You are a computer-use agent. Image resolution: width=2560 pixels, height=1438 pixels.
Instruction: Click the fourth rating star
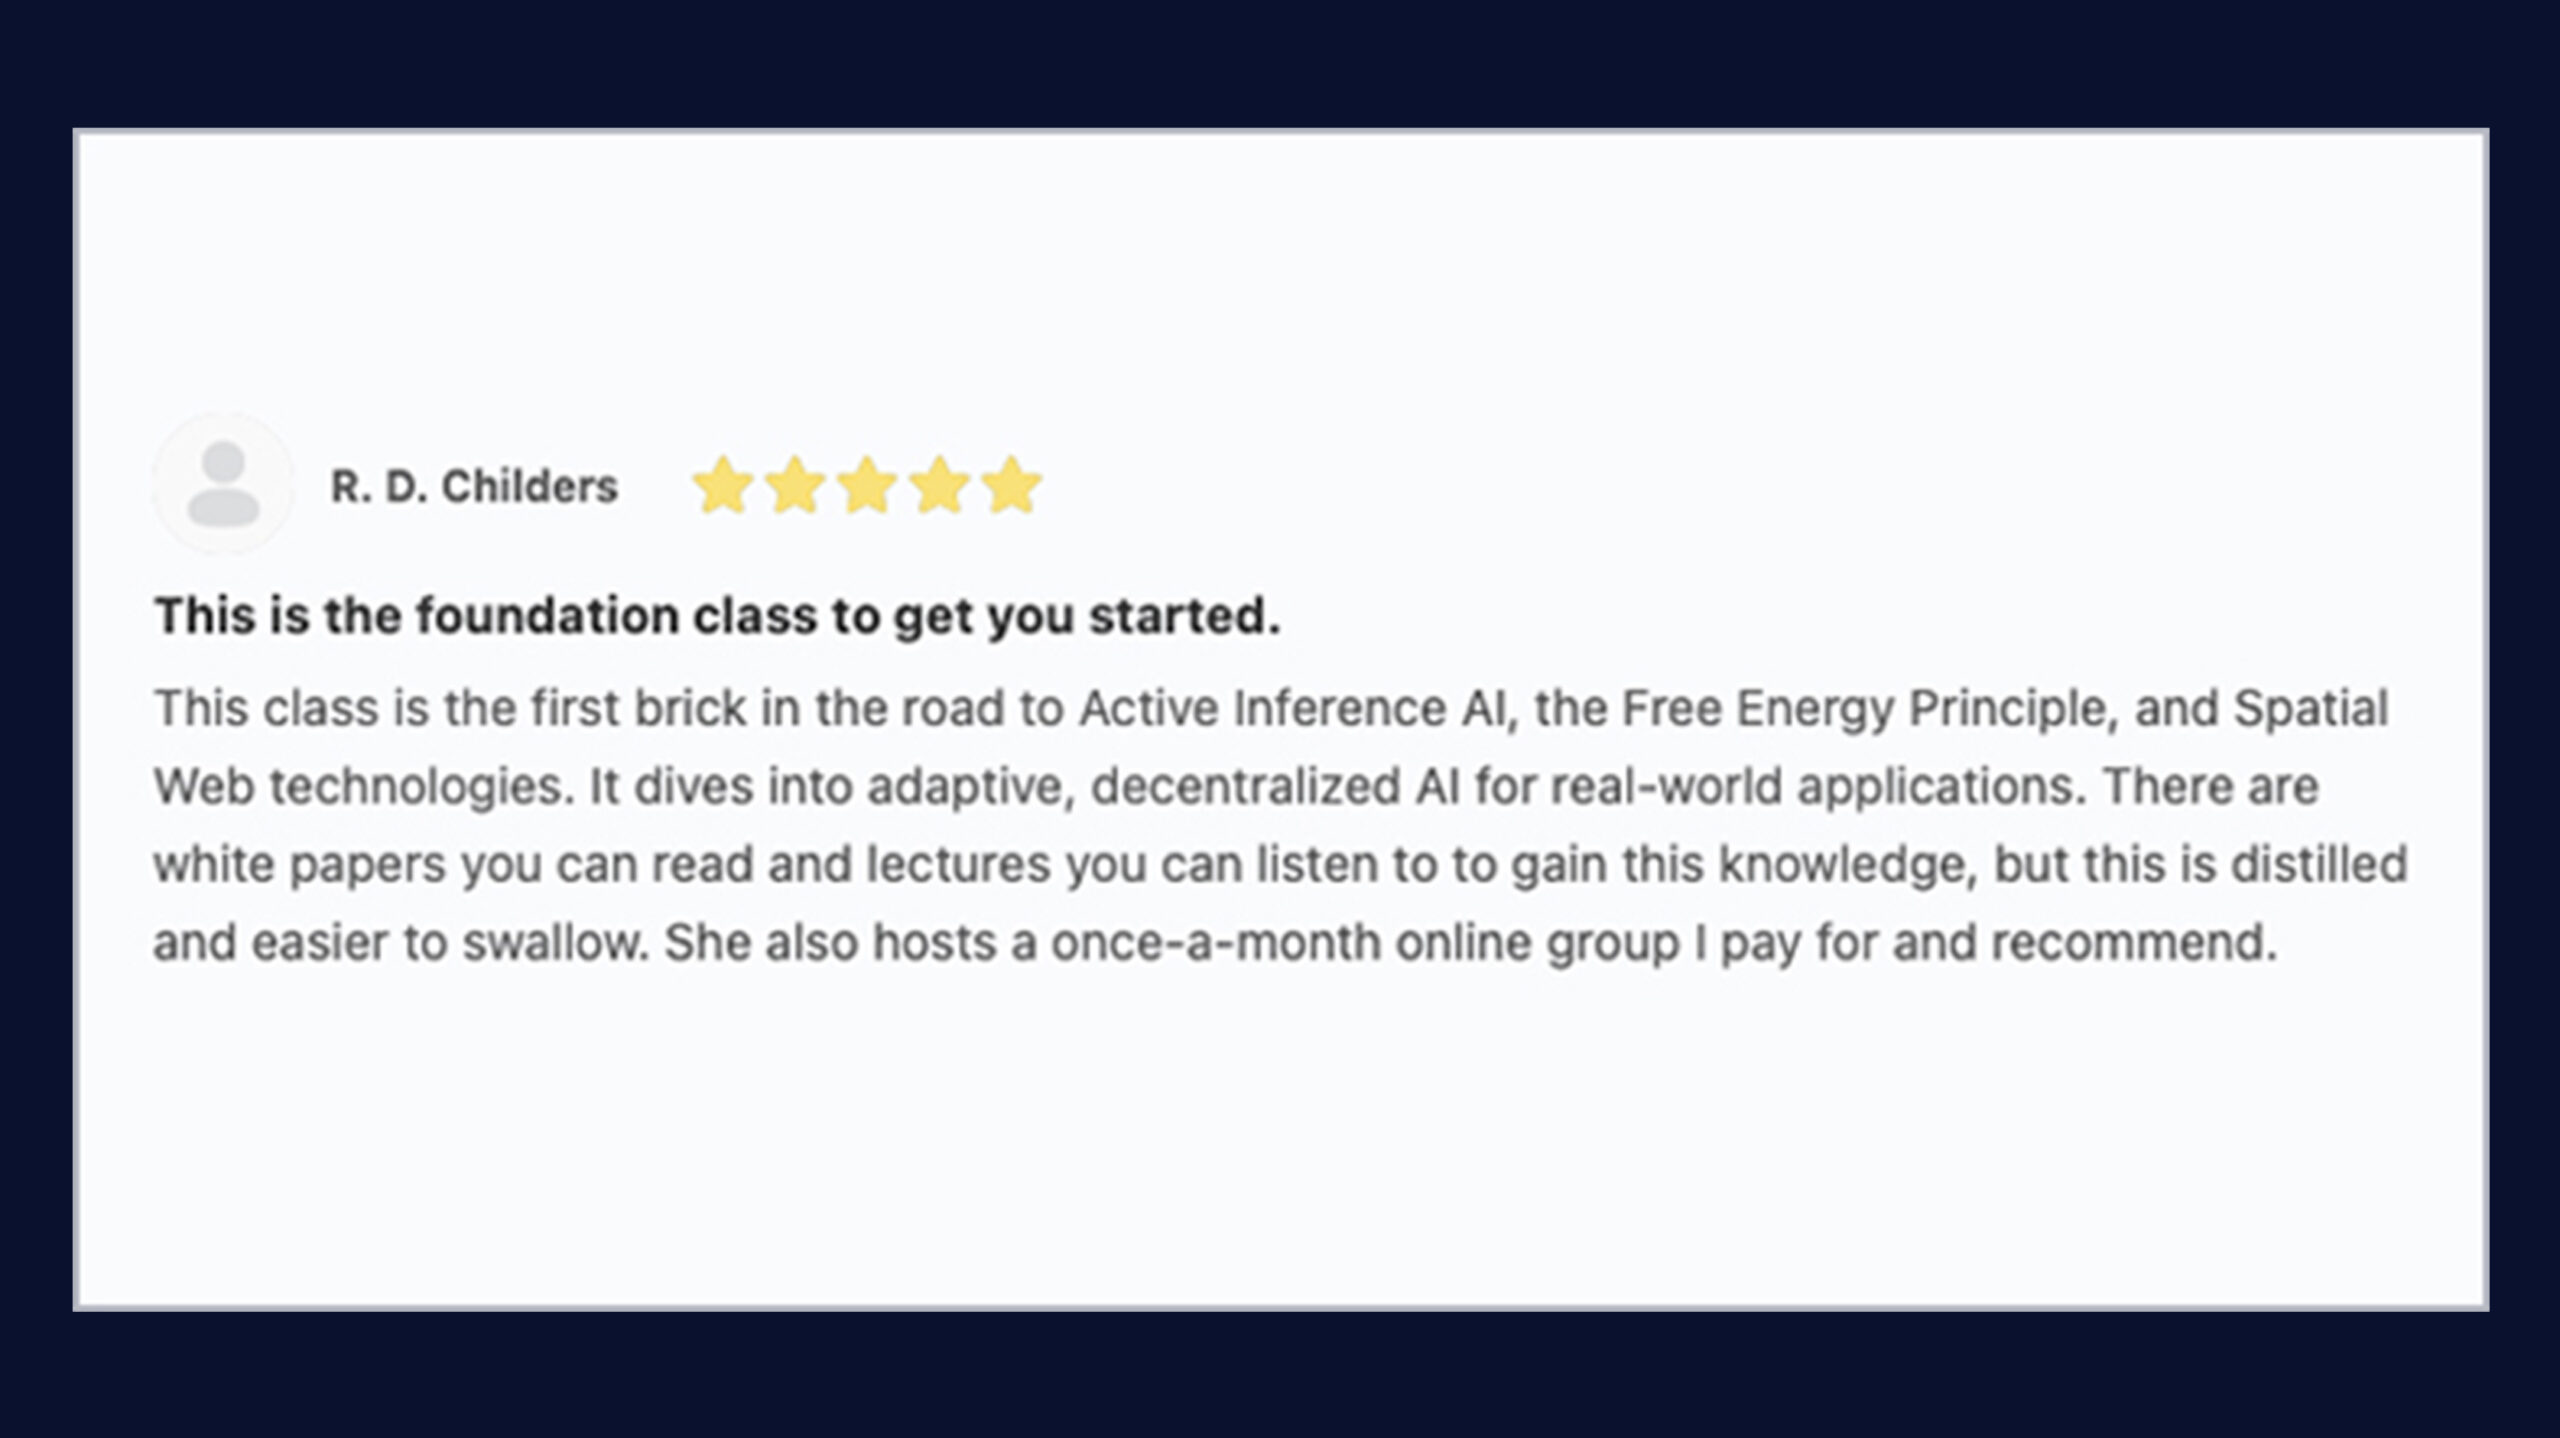pos(940,486)
